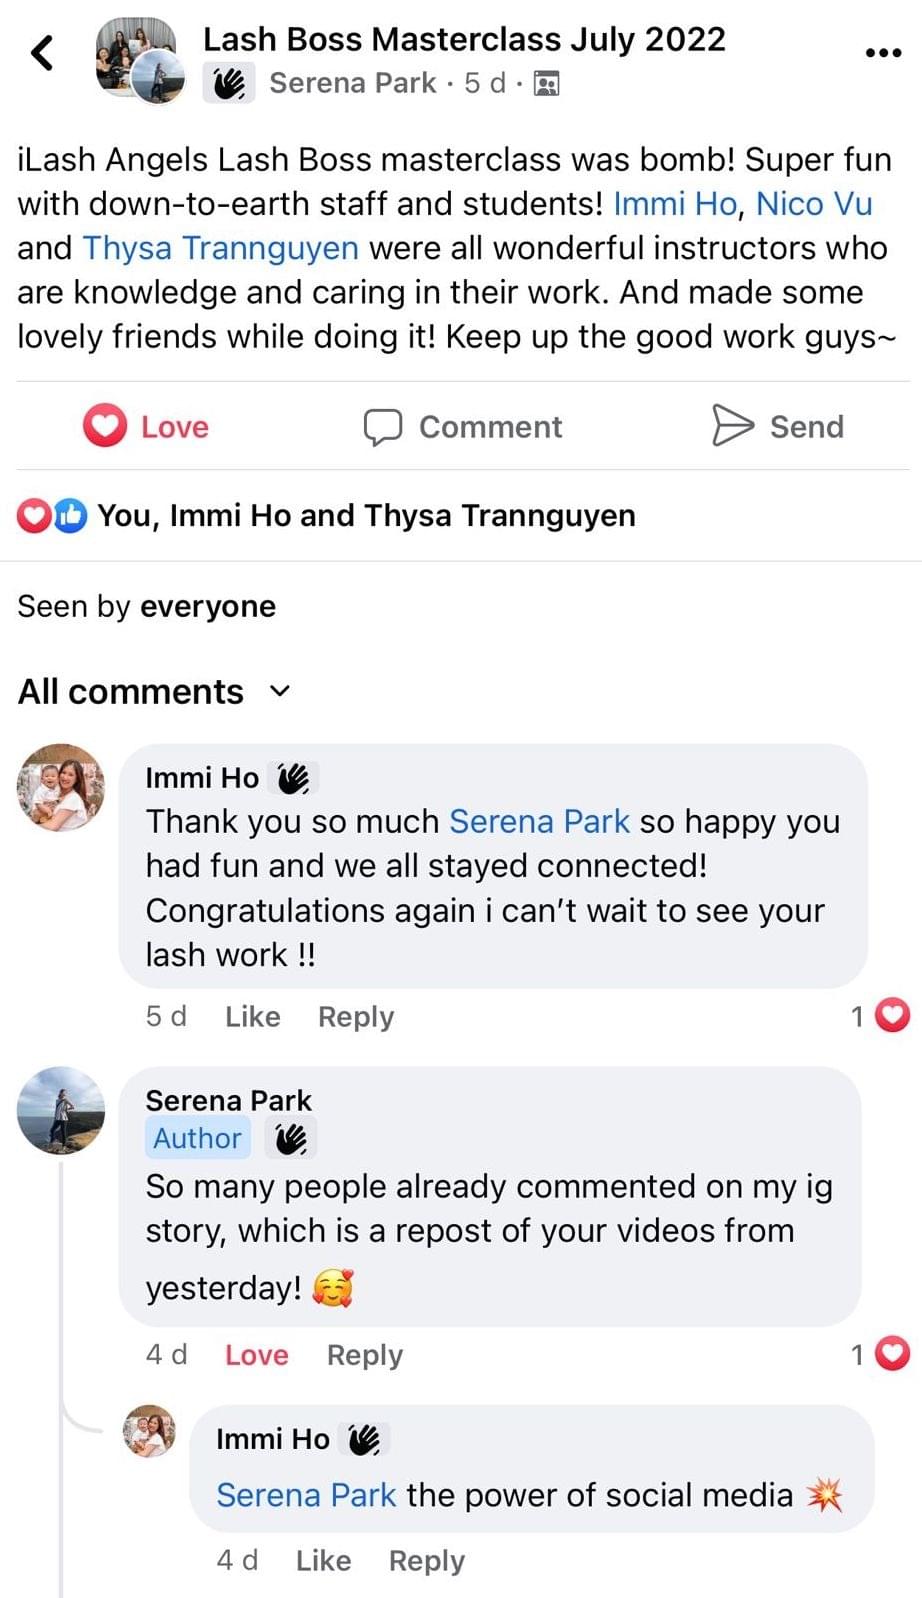Screen dimensions: 922x1598
Task: Like Immi Ho's first comment
Action: (252, 1016)
